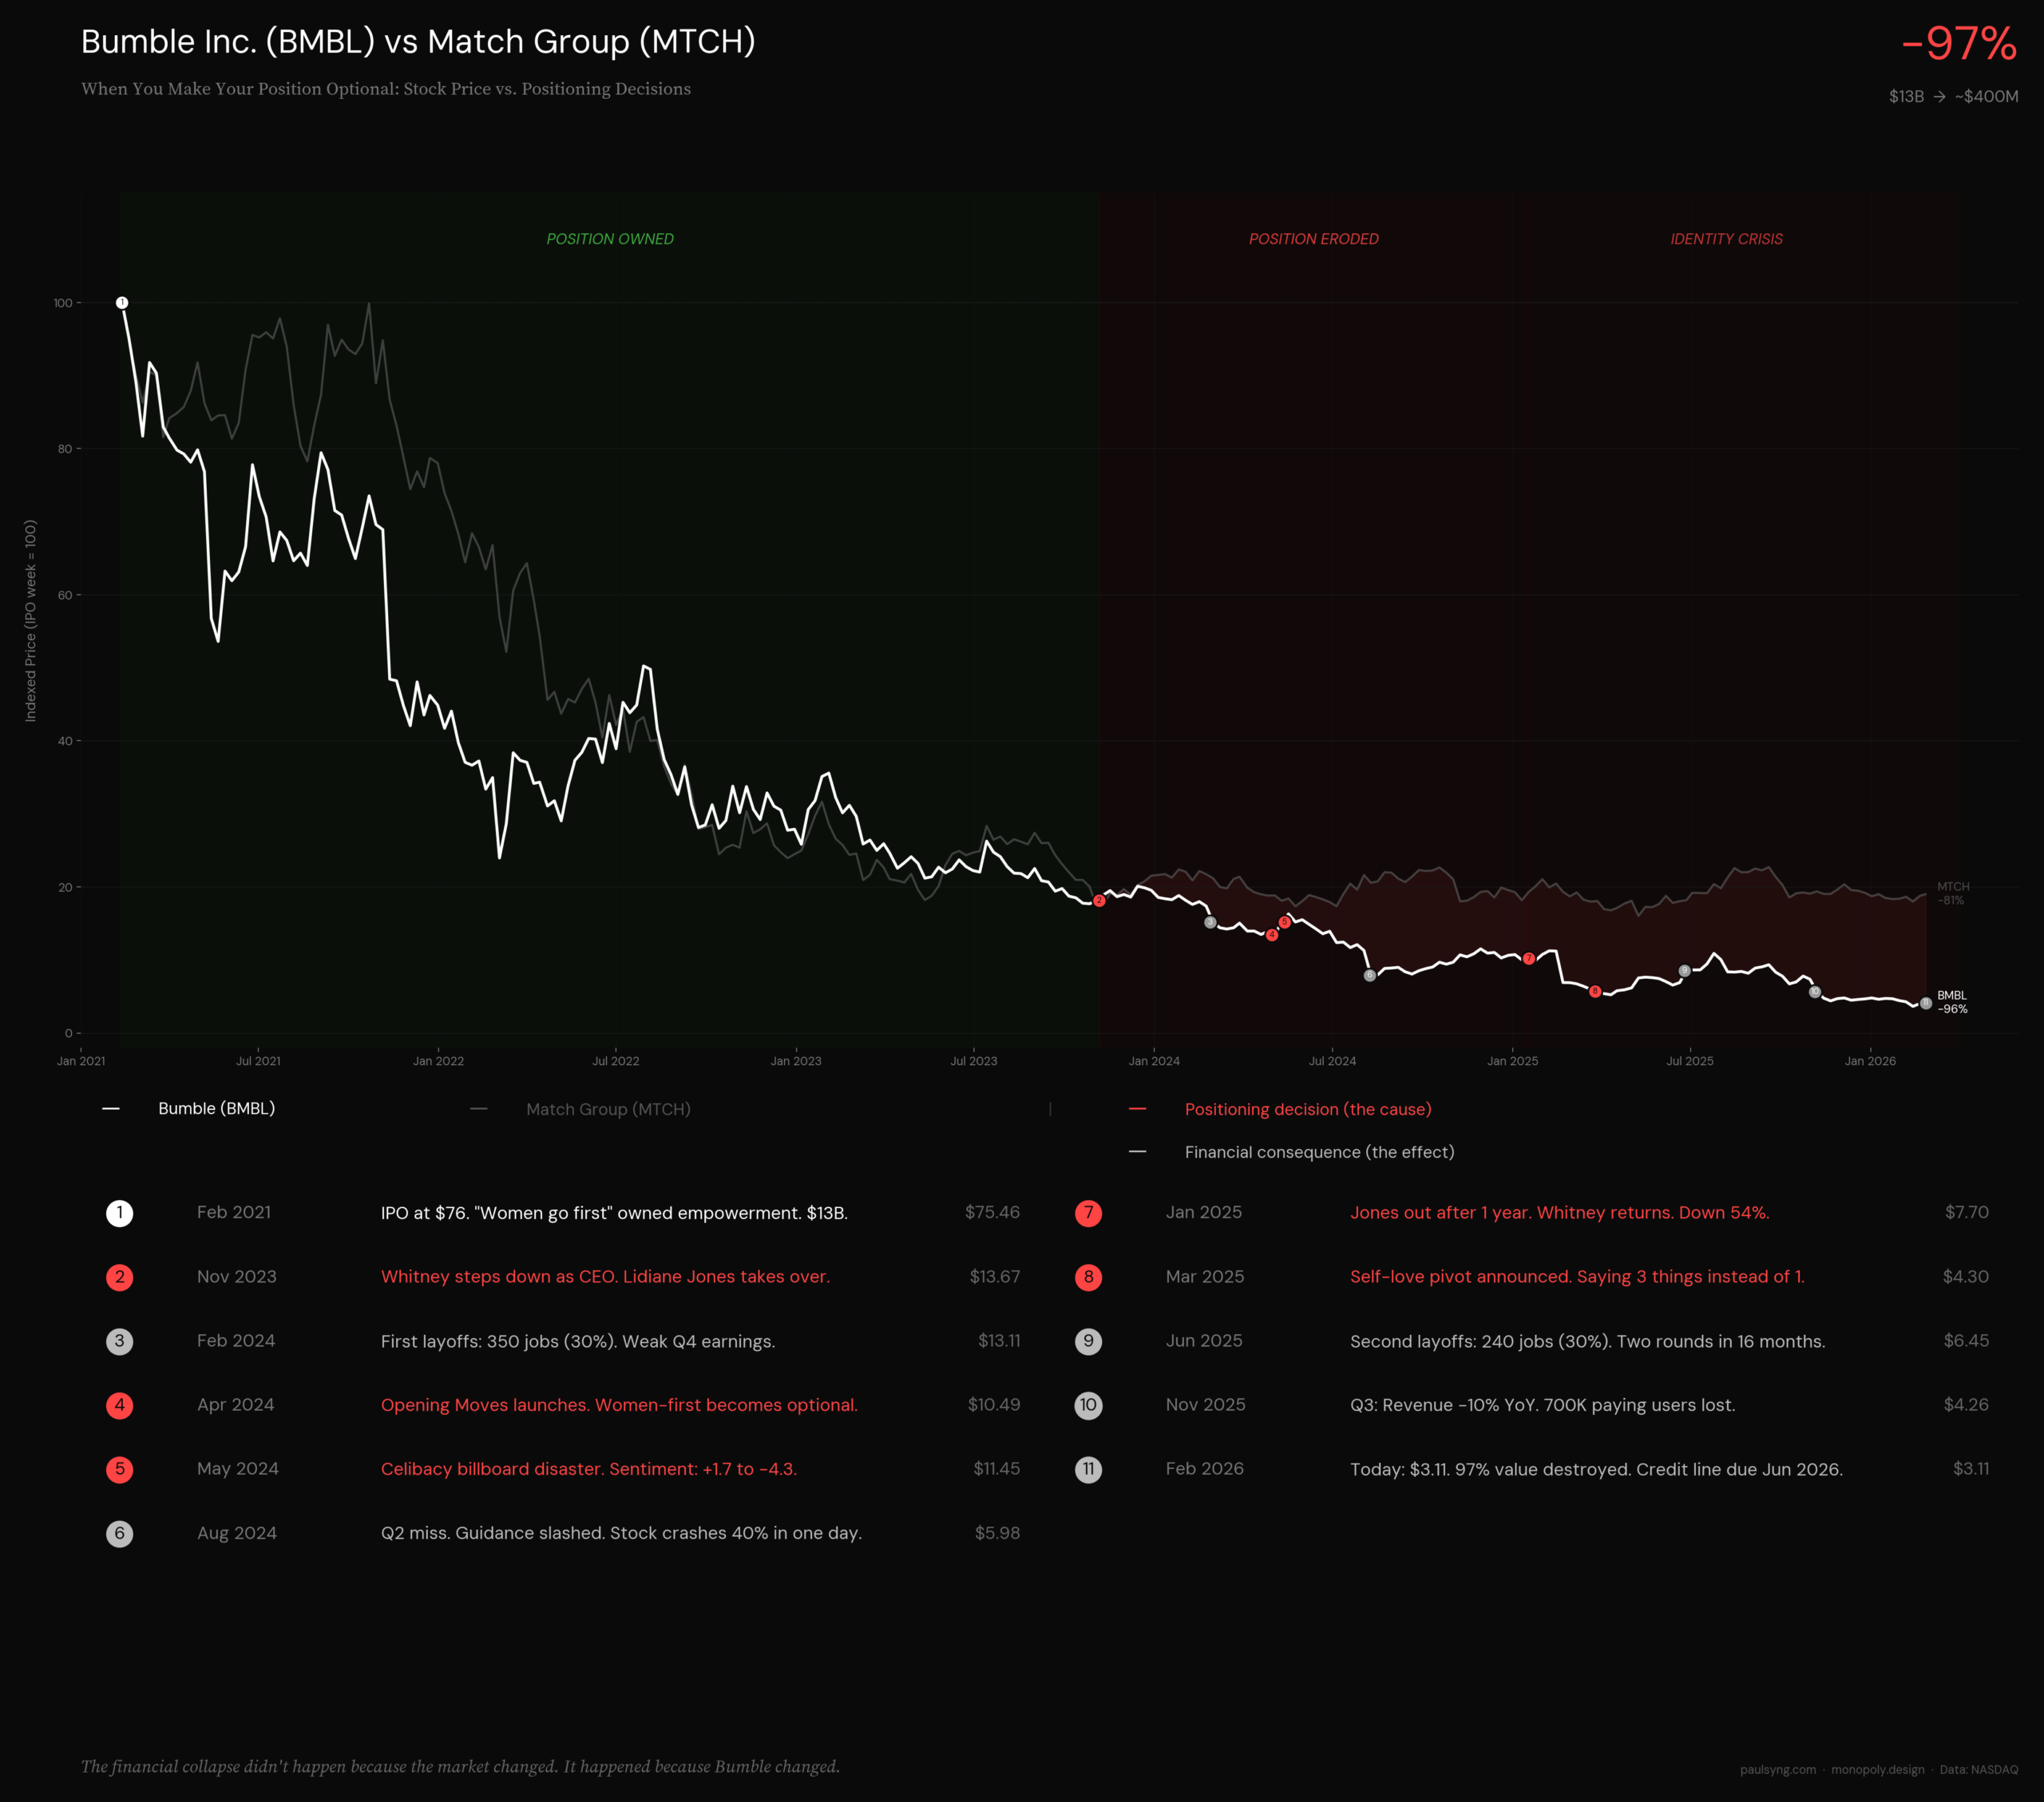Screen dimensions: 2044x1802
Task: Select the red number 8 badge beside Mar 2025
Action: tap(1088, 1277)
